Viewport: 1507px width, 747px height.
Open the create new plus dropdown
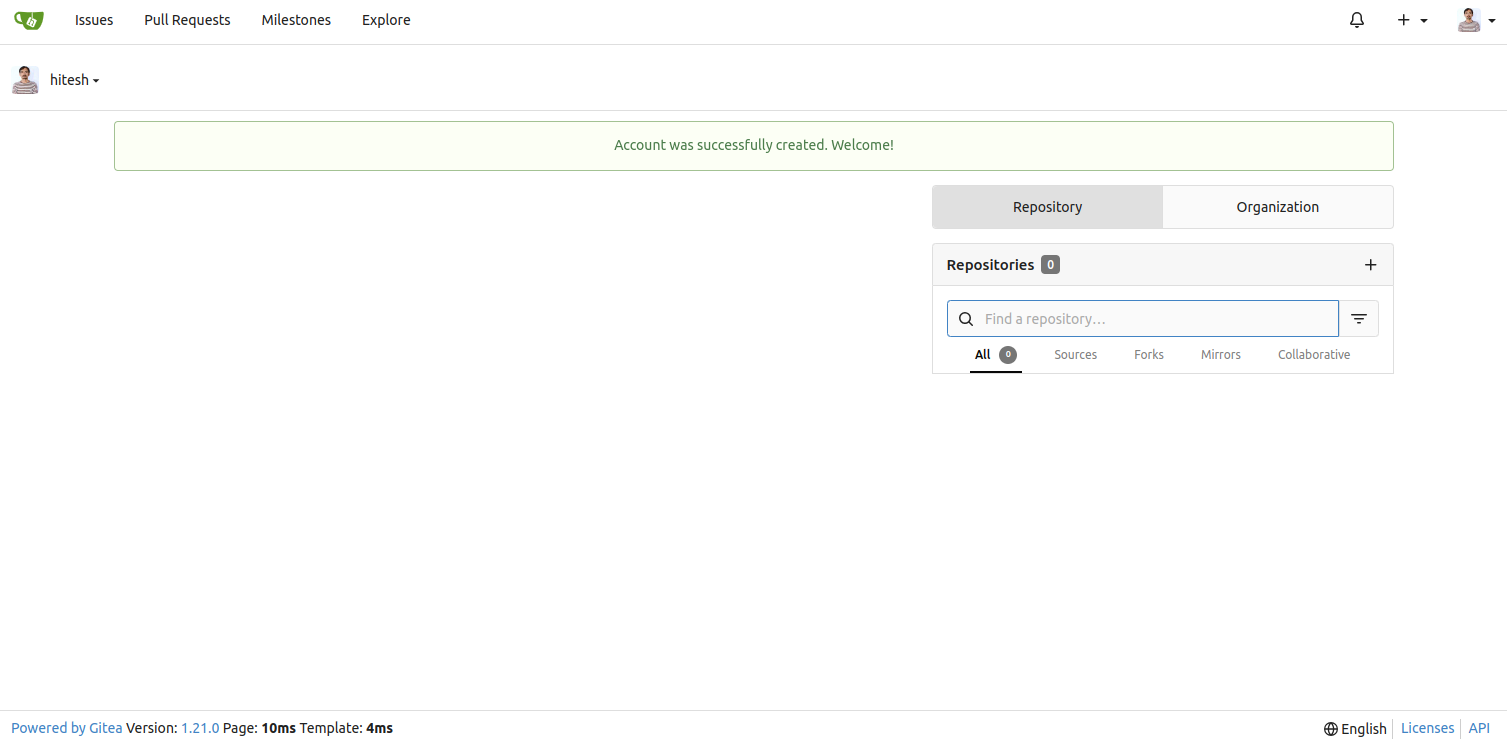click(x=1412, y=20)
